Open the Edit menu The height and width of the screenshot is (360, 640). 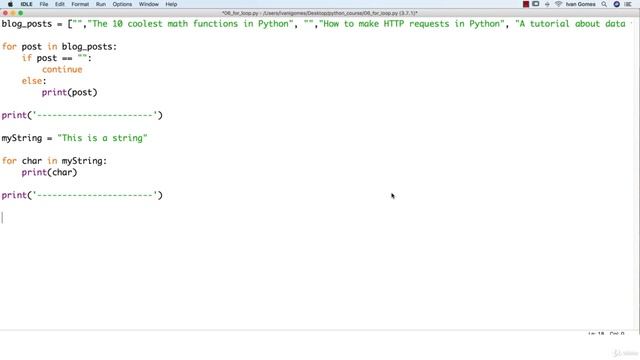(60, 4)
